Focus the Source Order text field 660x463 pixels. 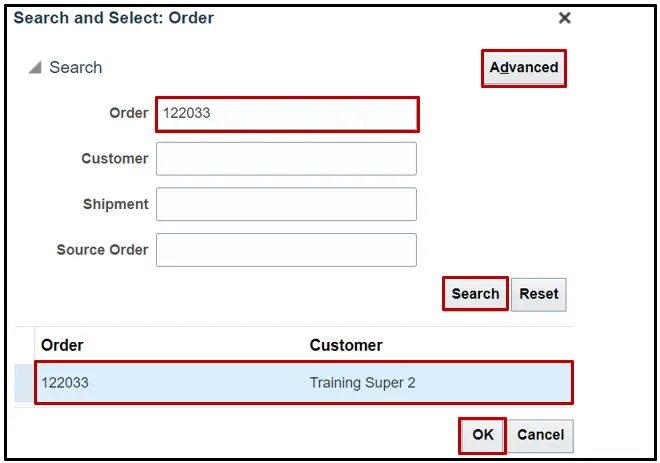tap(286, 250)
